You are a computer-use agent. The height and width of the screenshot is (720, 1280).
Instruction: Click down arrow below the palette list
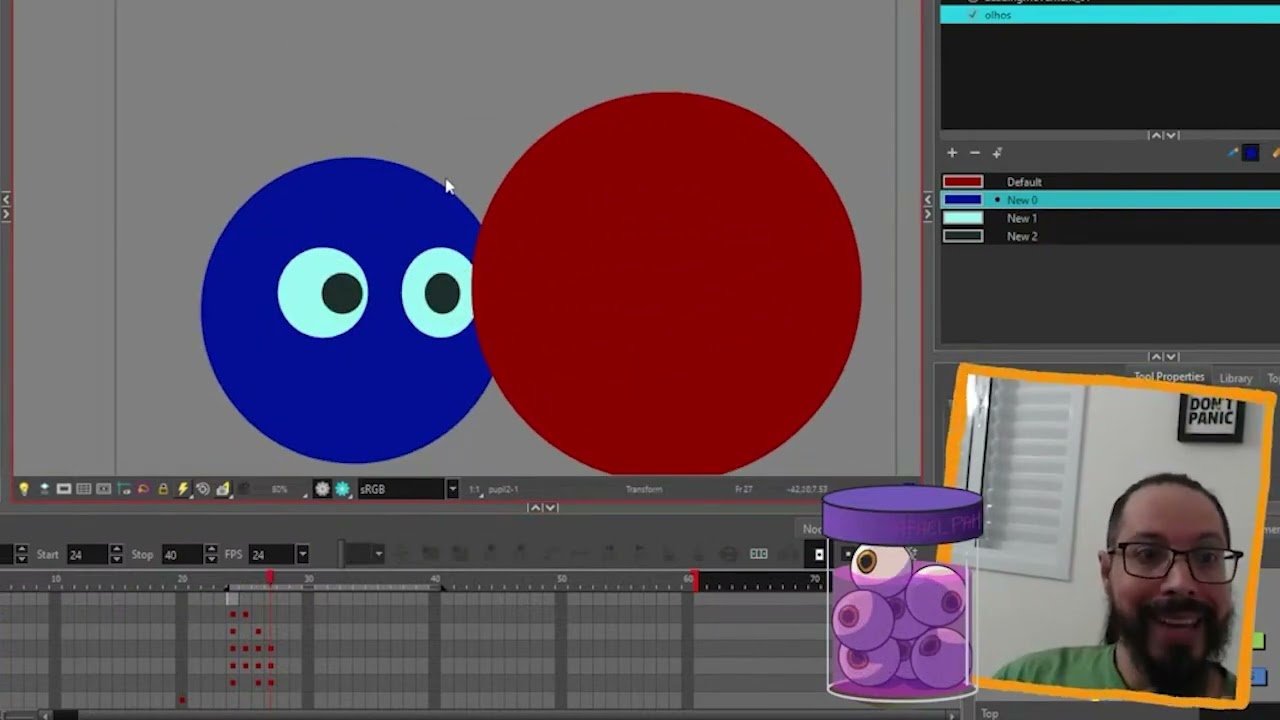(1171, 135)
